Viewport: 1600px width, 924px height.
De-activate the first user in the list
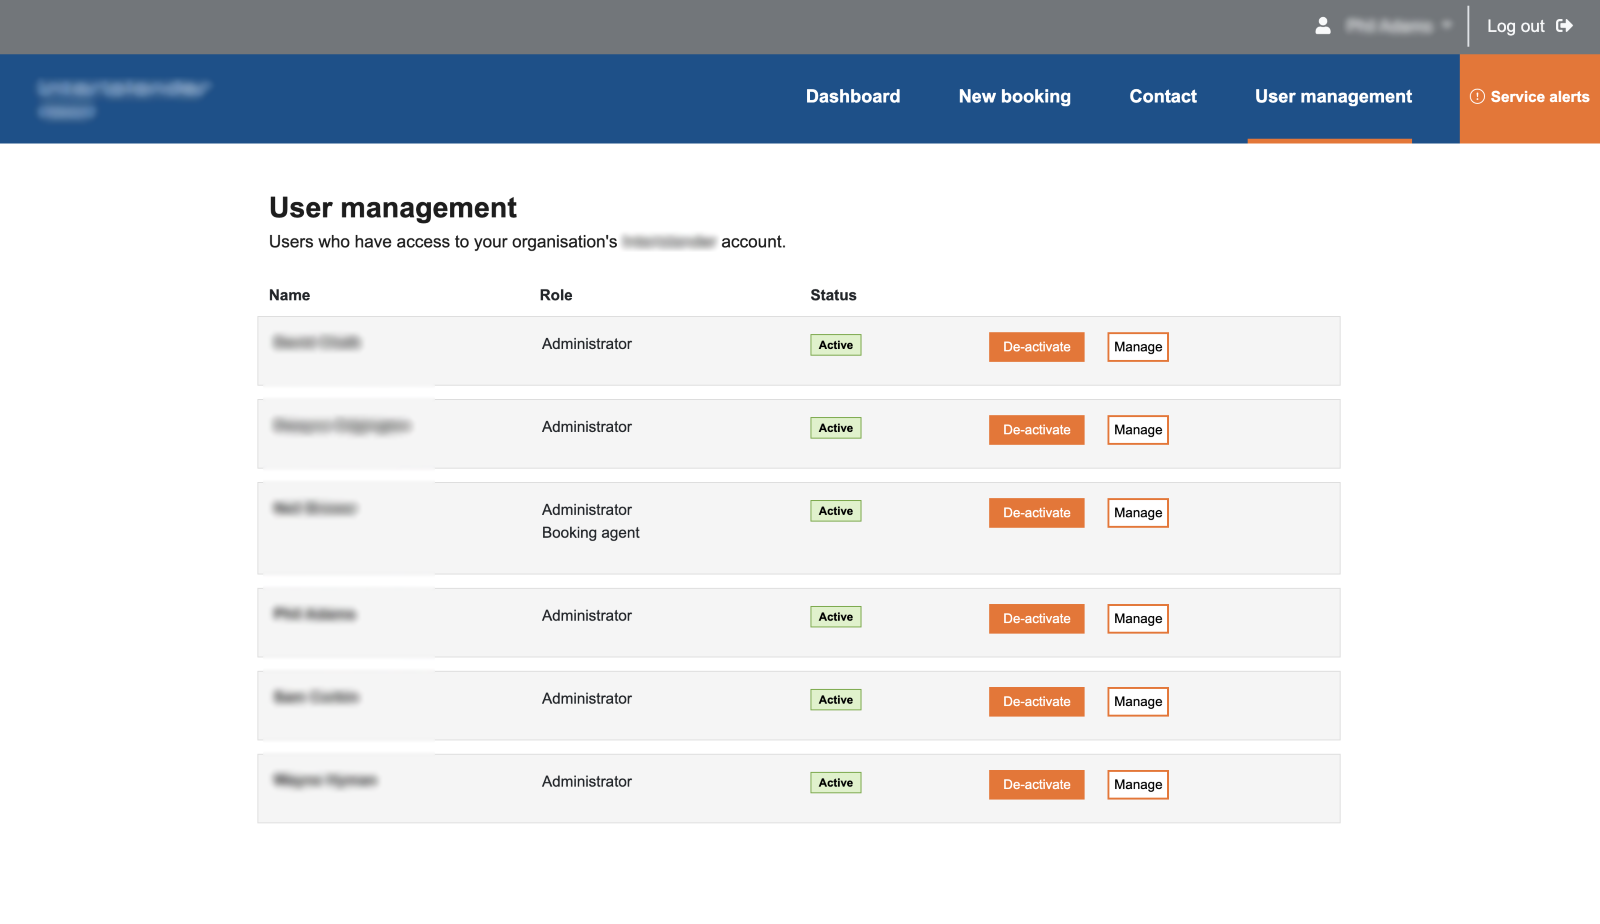pyautogui.click(x=1036, y=346)
